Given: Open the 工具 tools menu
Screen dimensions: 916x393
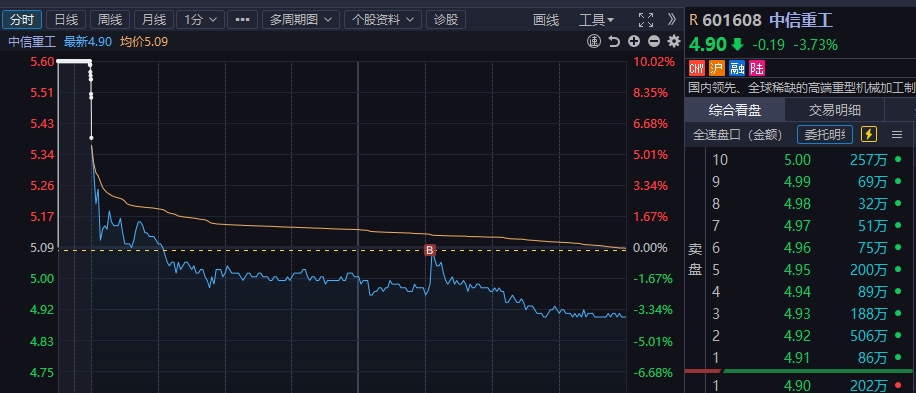Looking at the screenshot, I should point(596,20).
